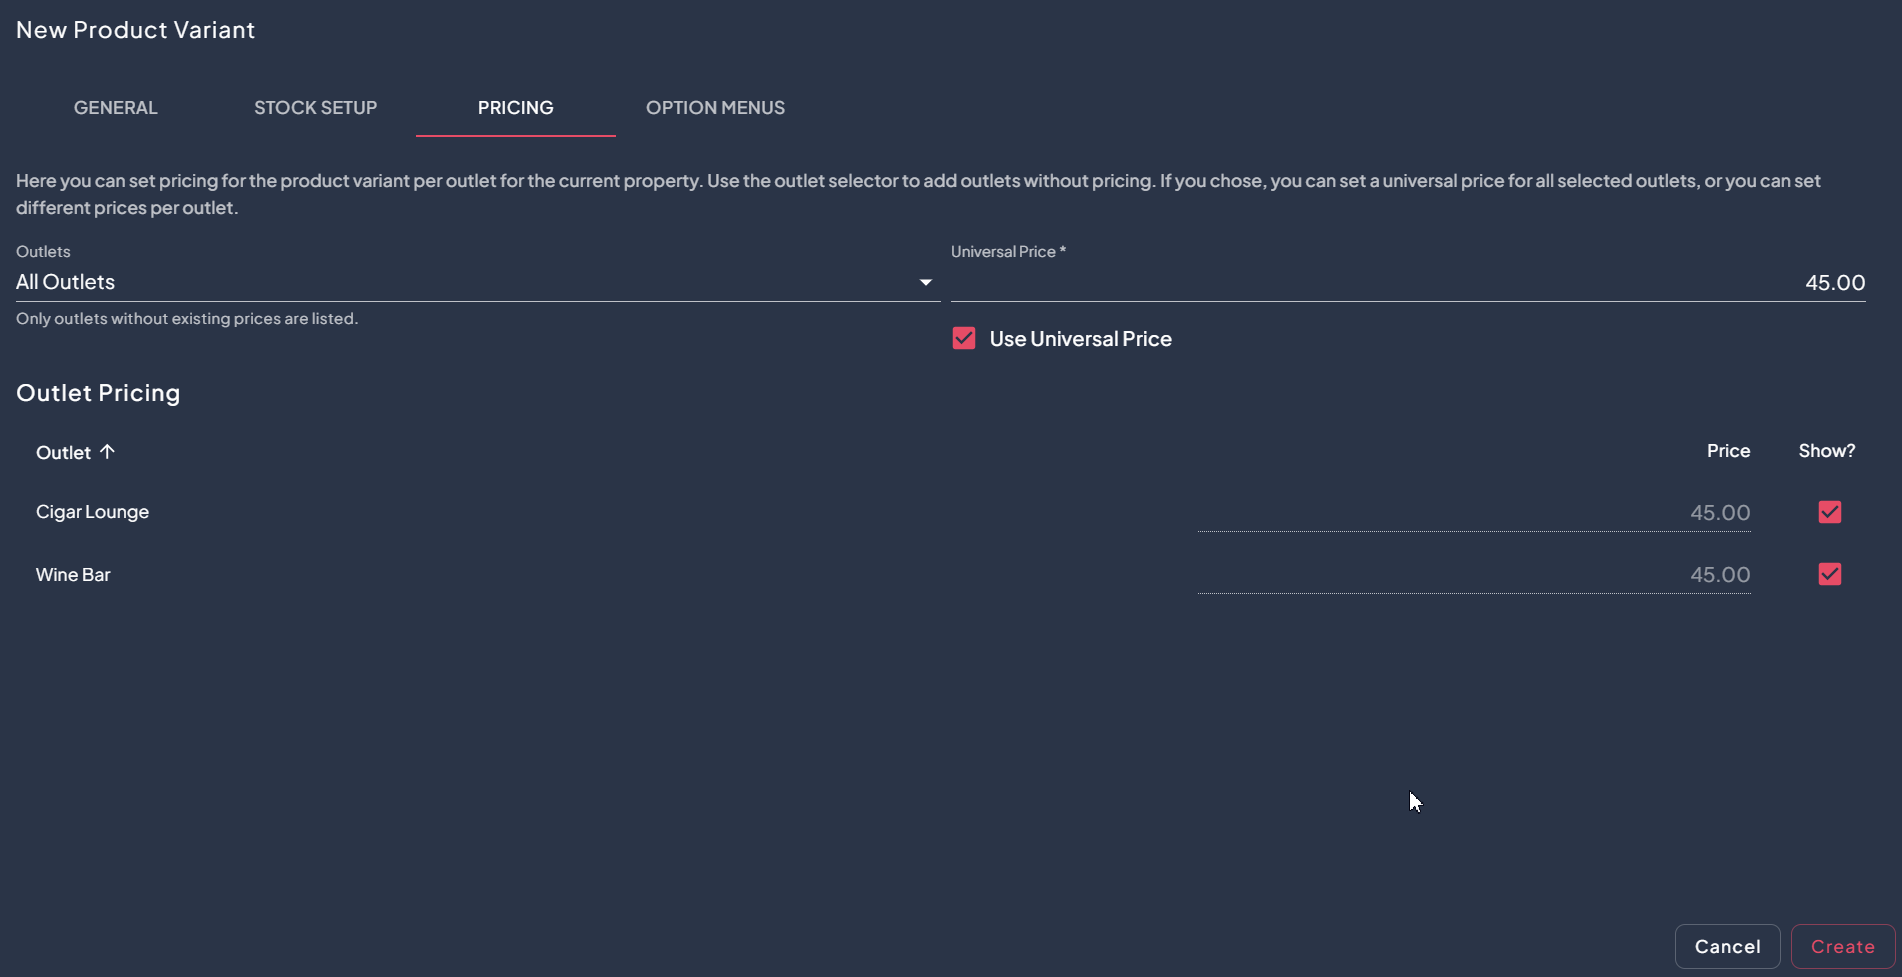The height and width of the screenshot is (977, 1902).
Task: Click the Show? column header
Action: [1826, 451]
